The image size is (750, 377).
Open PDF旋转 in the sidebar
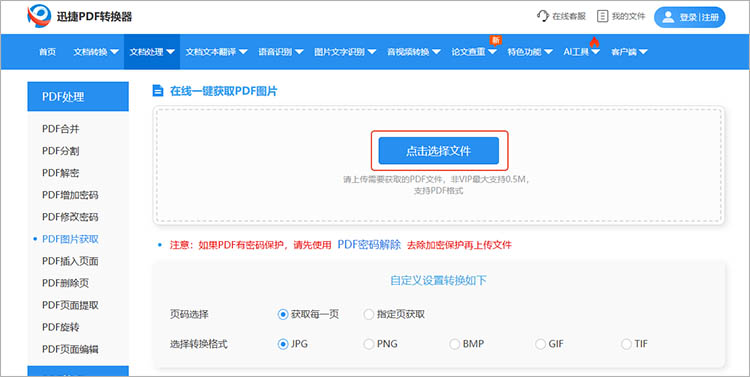coord(61,327)
